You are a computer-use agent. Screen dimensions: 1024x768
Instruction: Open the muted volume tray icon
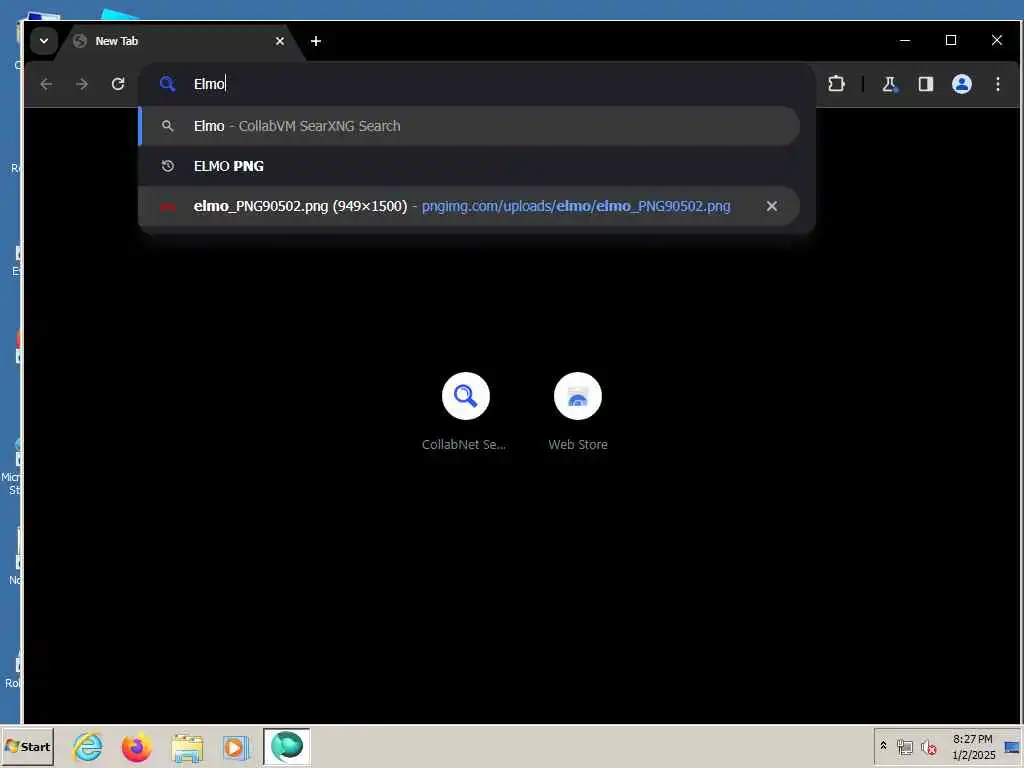928,747
